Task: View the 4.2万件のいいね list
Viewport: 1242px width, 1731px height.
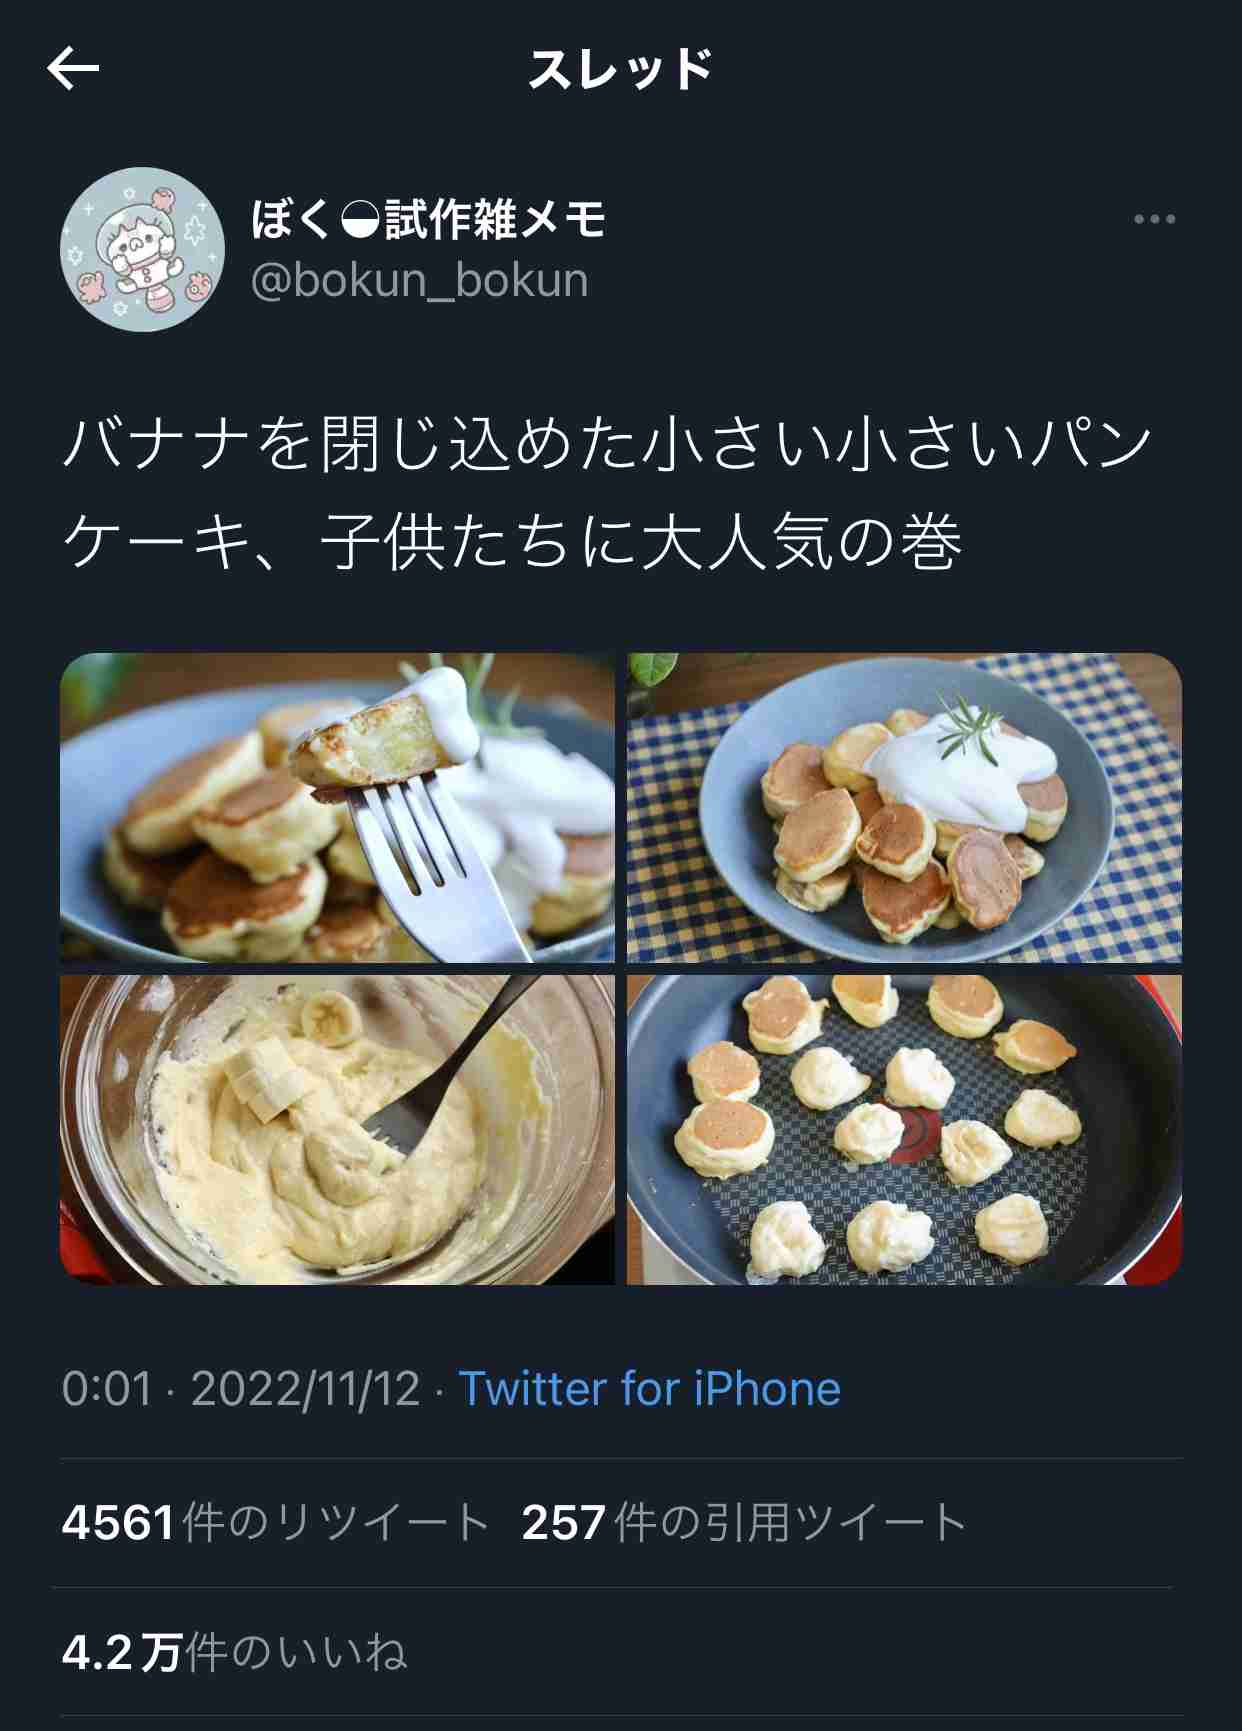Action: pyautogui.click(x=235, y=1653)
